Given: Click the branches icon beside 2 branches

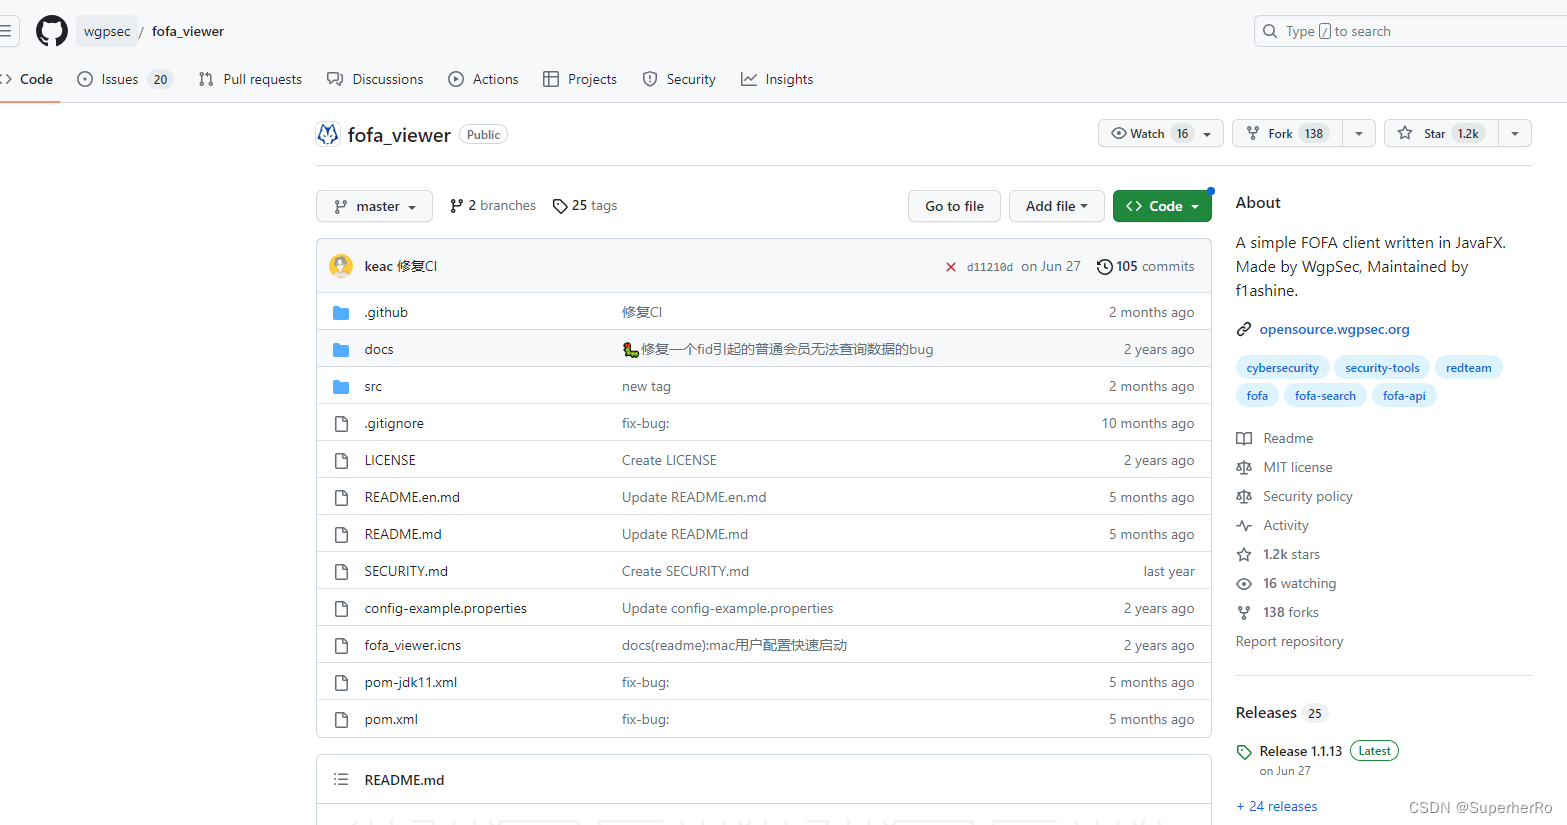Looking at the screenshot, I should point(457,206).
